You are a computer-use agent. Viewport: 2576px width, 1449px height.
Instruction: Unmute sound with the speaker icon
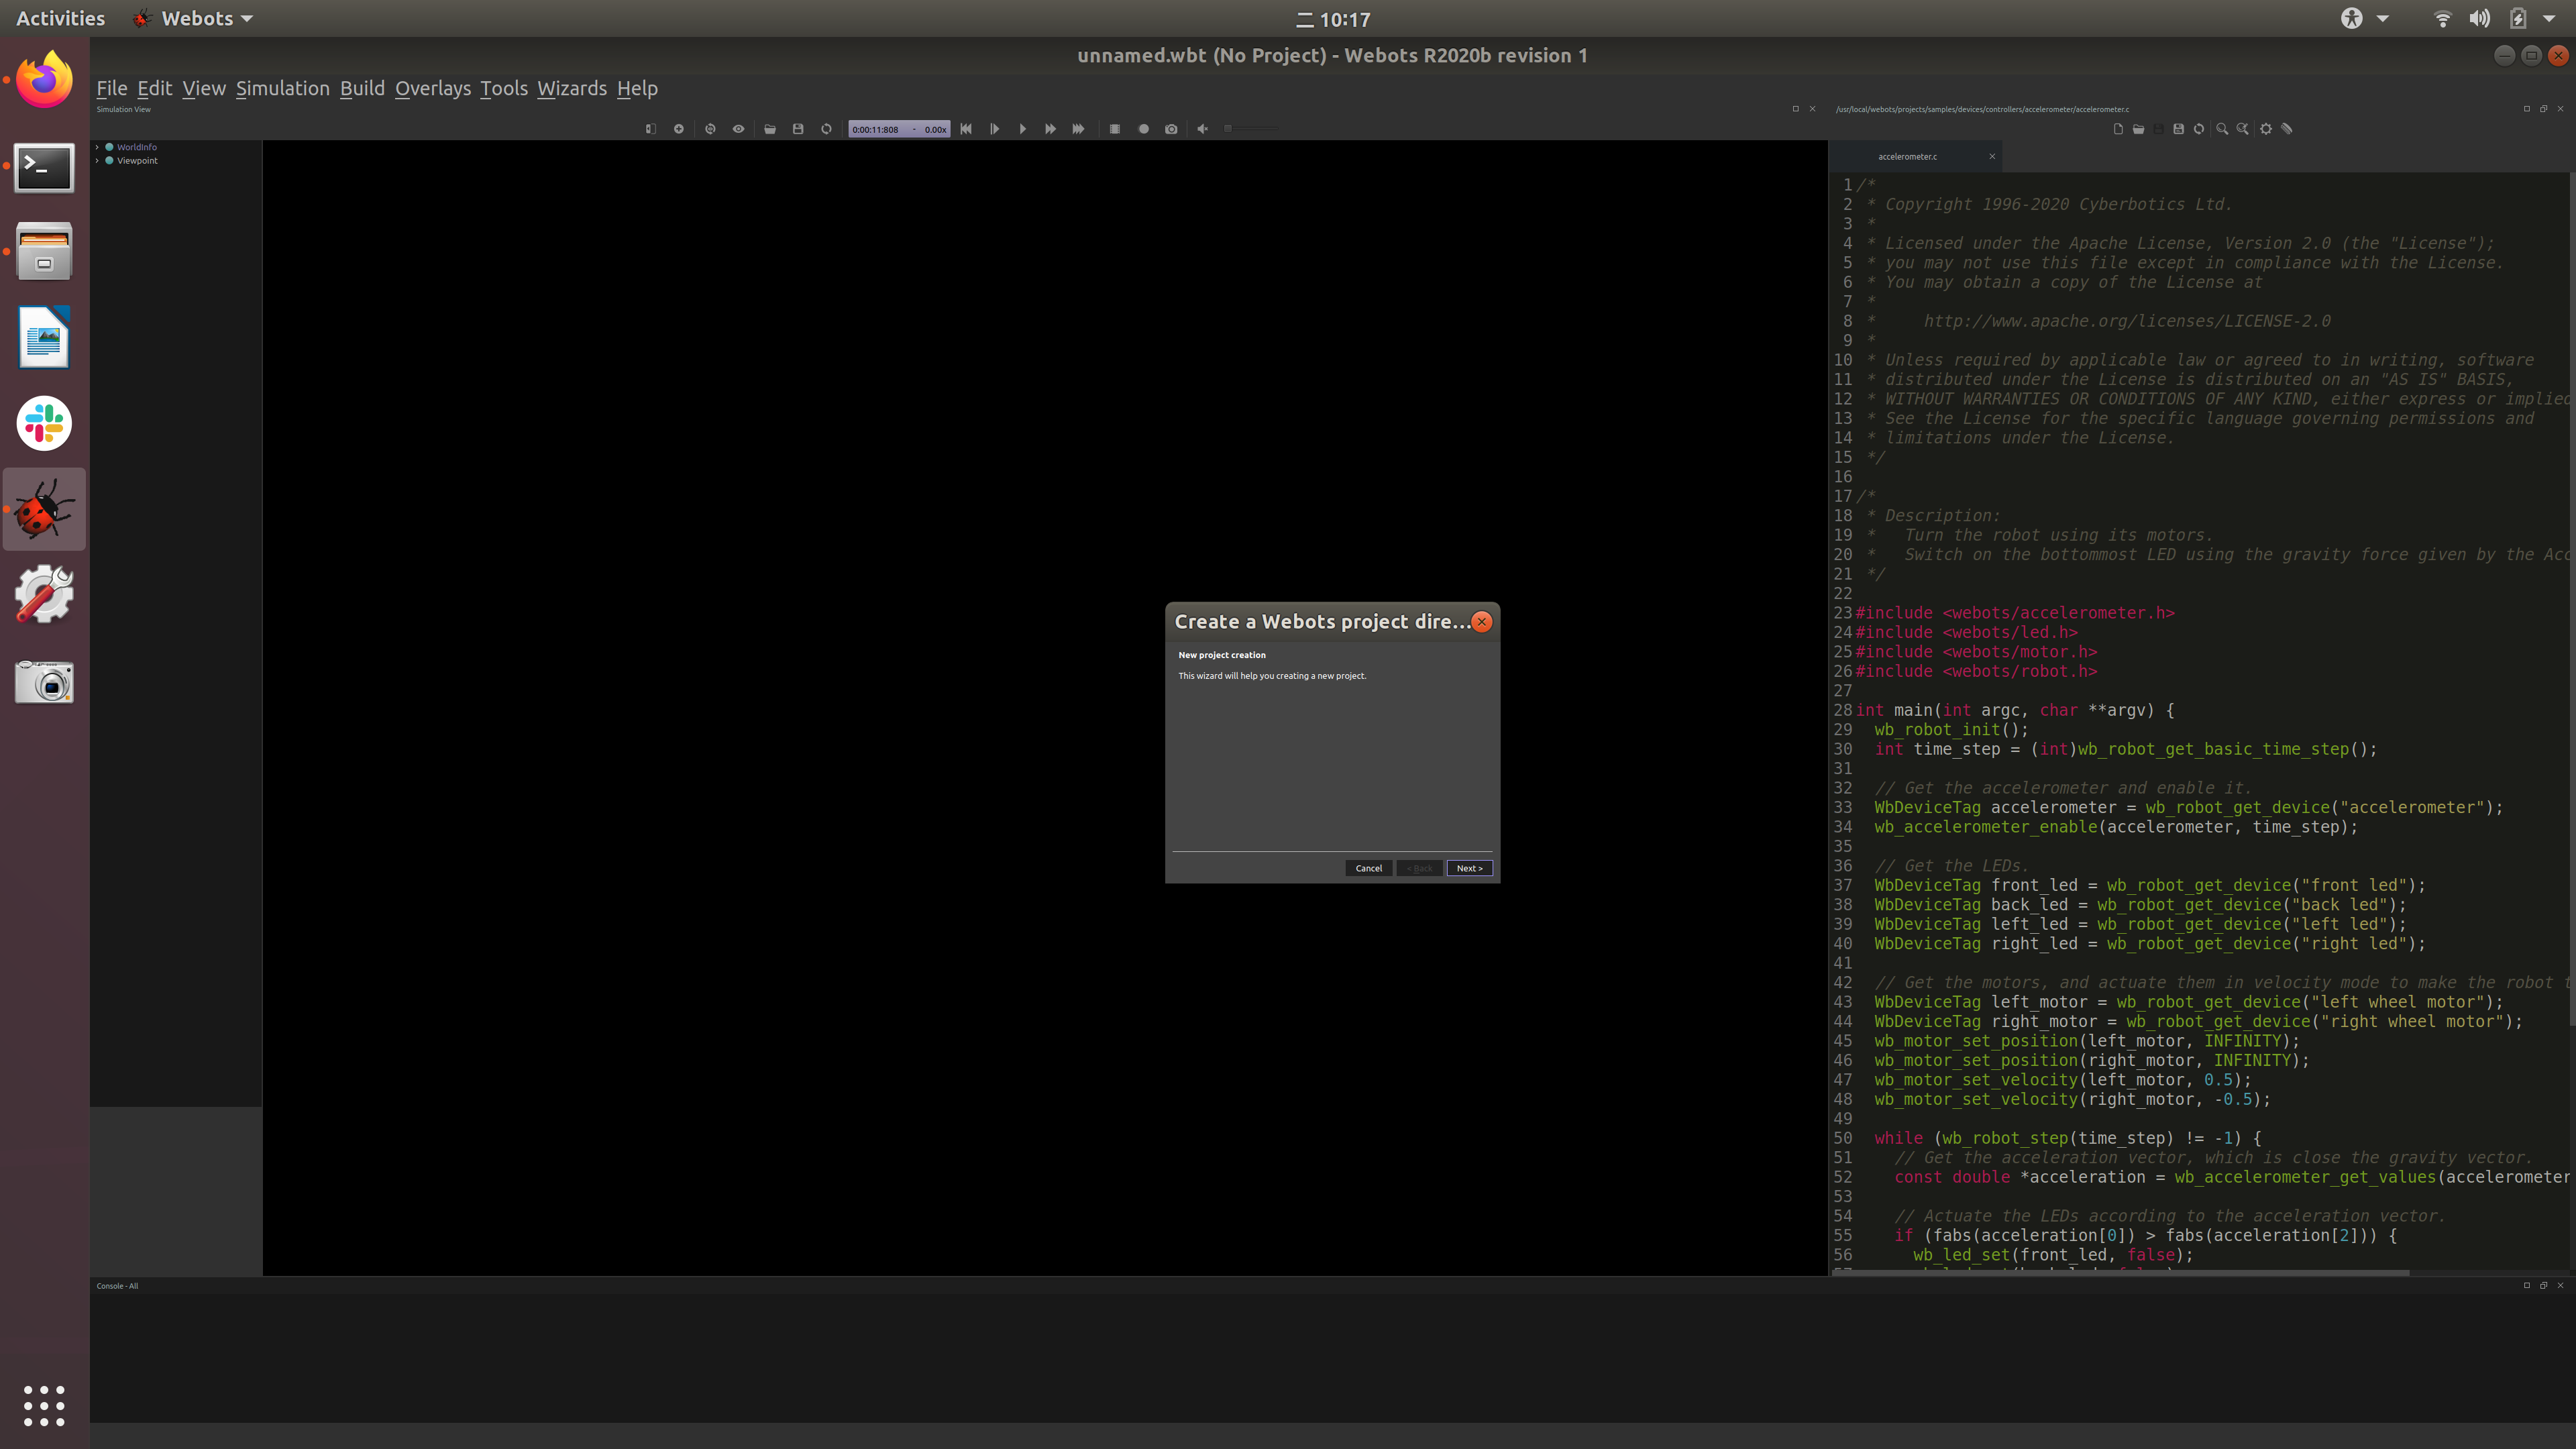(x=1203, y=129)
